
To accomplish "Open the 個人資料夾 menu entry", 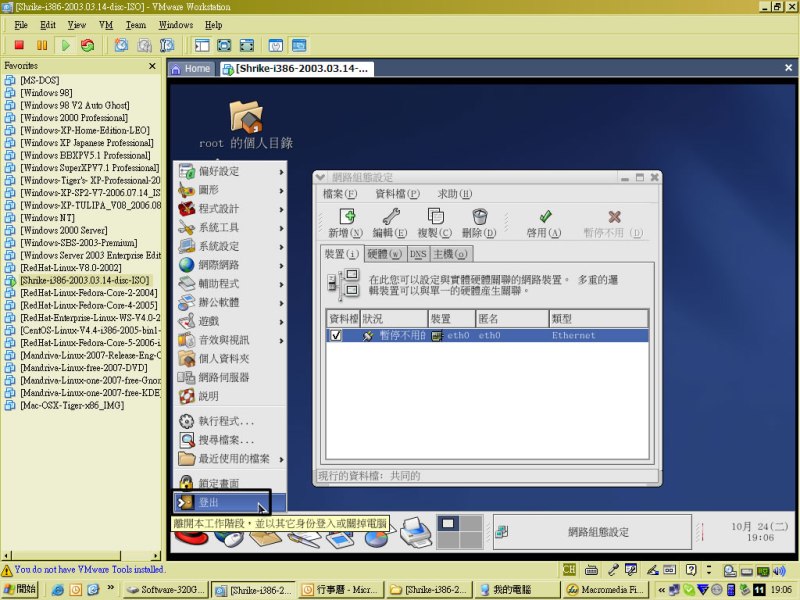I will pyautogui.click(x=230, y=359).
